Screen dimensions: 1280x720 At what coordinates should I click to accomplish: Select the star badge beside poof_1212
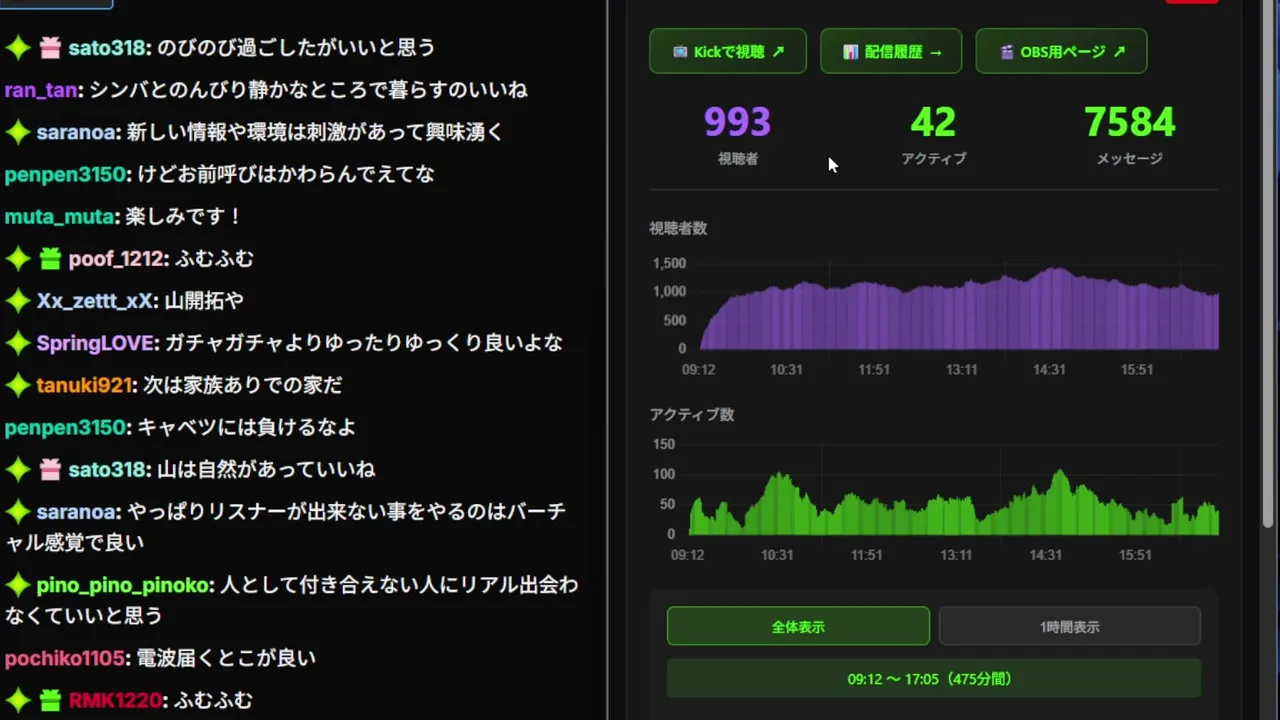pos(17,259)
